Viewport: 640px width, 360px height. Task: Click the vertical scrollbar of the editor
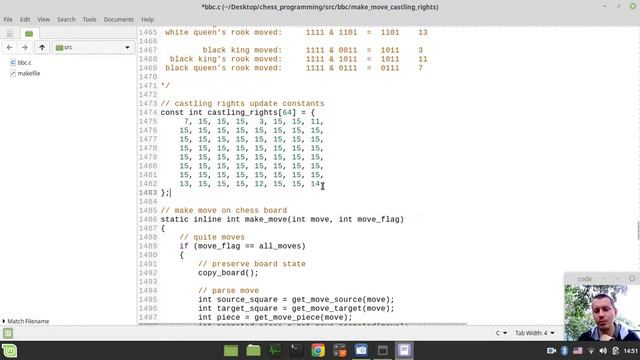point(638,231)
